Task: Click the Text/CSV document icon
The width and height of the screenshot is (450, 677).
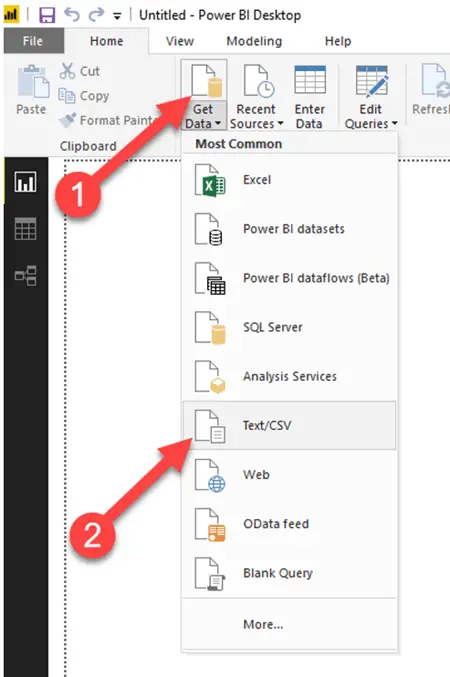Action: [x=210, y=427]
